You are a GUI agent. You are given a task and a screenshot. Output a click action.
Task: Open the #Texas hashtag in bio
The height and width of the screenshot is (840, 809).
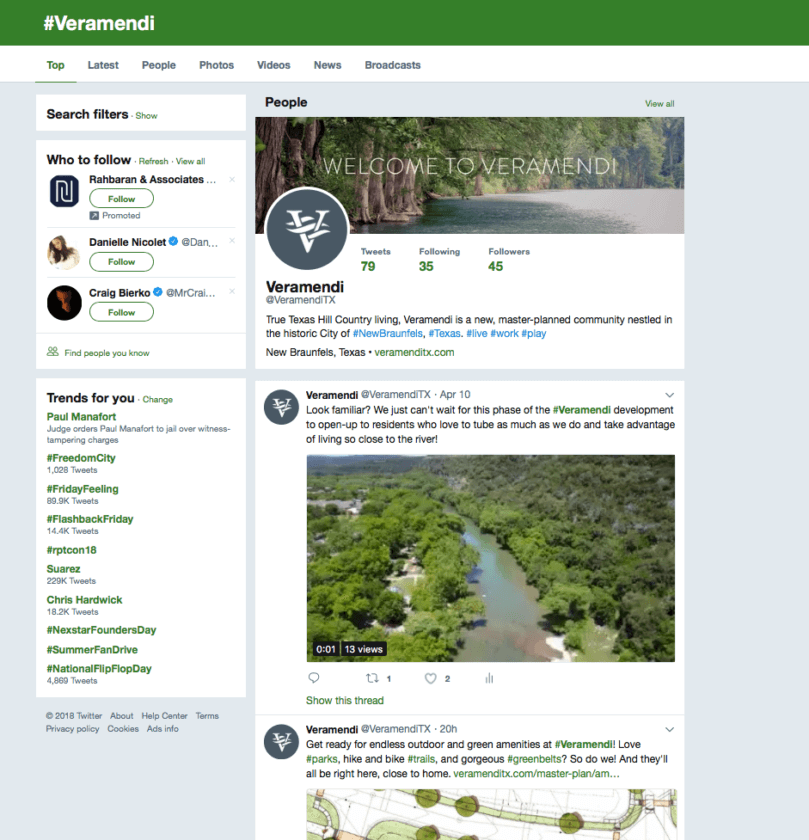[x=445, y=333]
